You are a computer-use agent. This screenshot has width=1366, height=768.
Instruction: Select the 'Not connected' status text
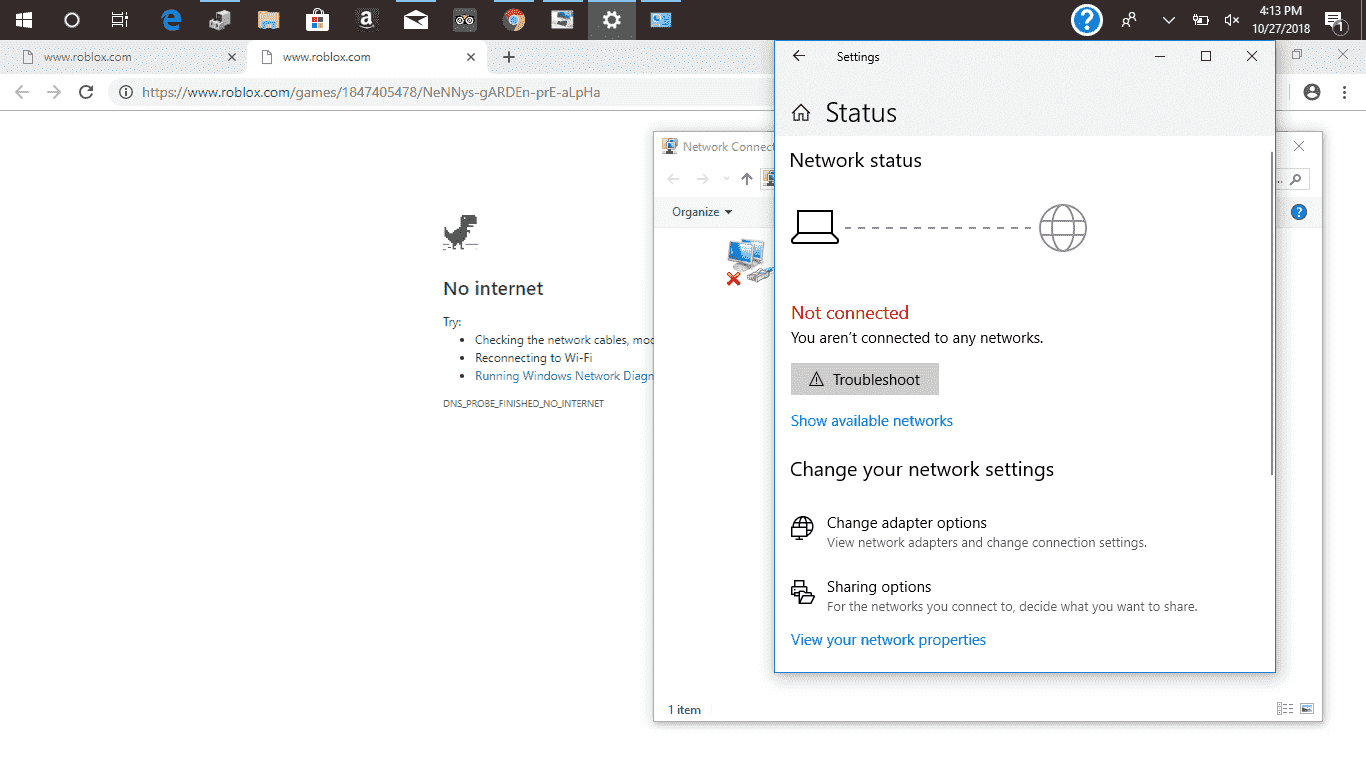pos(850,313)
